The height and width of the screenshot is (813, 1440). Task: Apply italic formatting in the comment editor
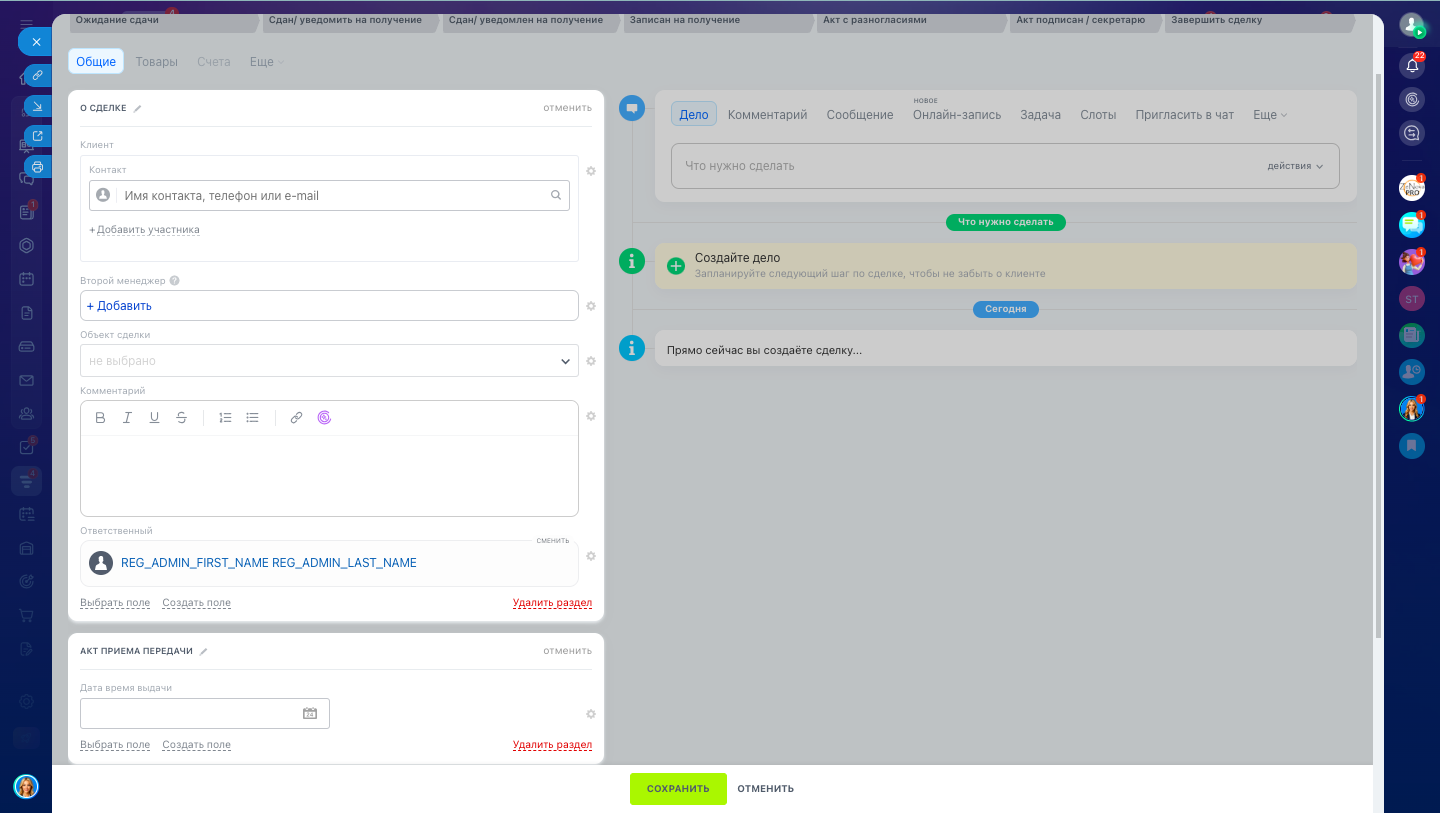tap(127, 418)
